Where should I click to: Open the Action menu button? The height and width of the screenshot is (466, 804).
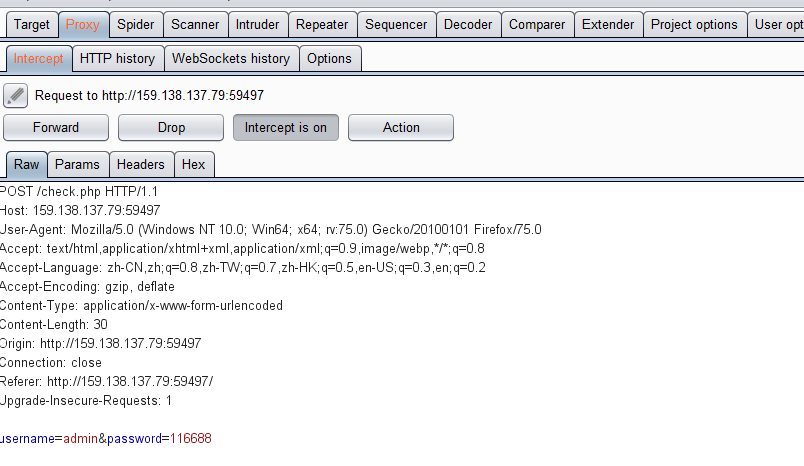coord(401,128)
